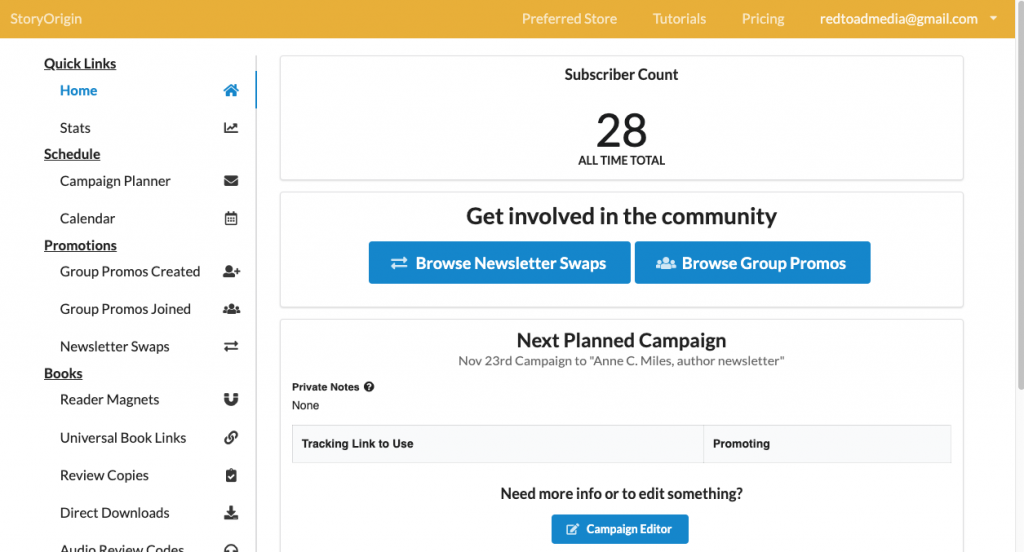
Task: Click the Reader Magnets magnet icon
Action: point(231,399)
